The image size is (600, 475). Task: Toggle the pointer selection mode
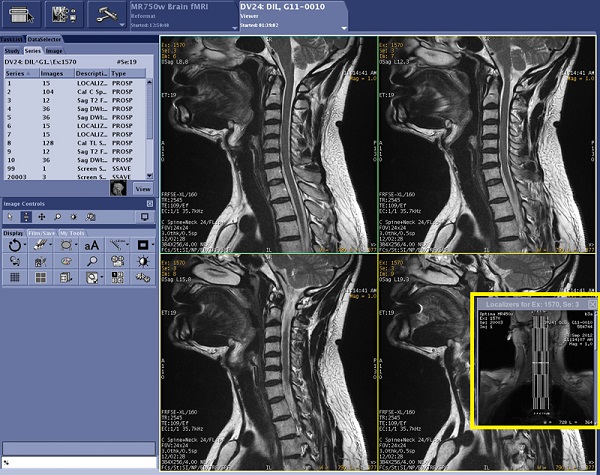click(10, 217)
